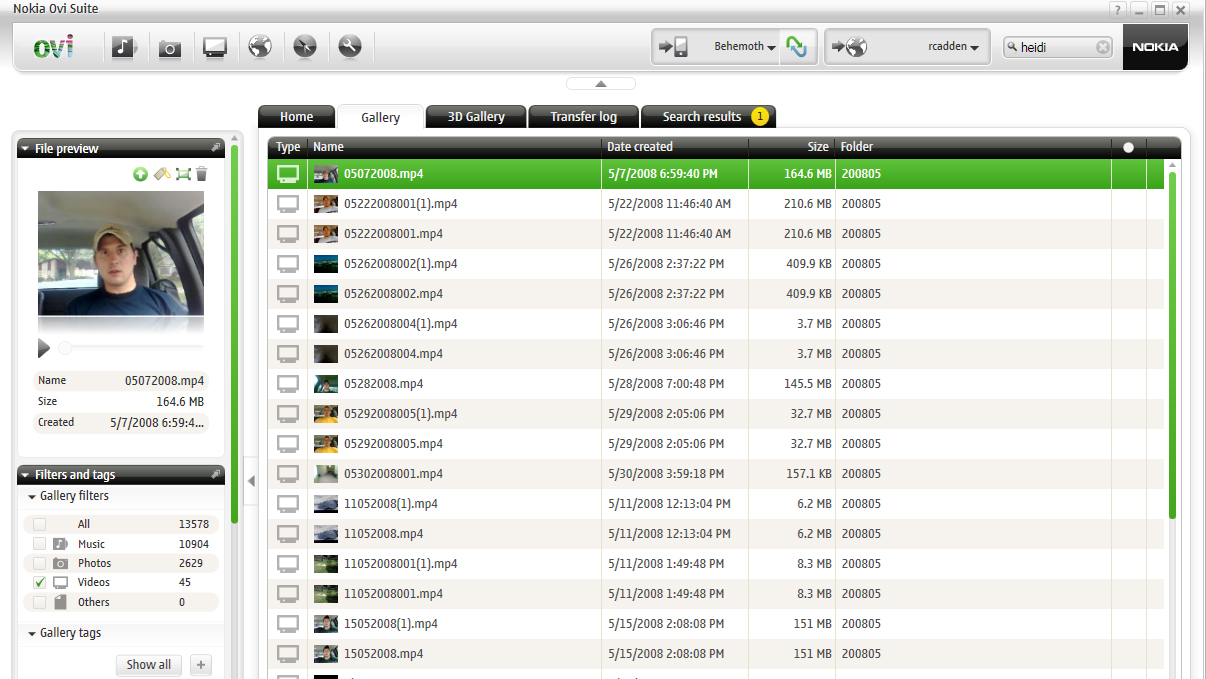Collapse the left sidebar with arrow handle
This screenshot has height=679, width=1206.
pyautogui.click(x=251, y=481)
